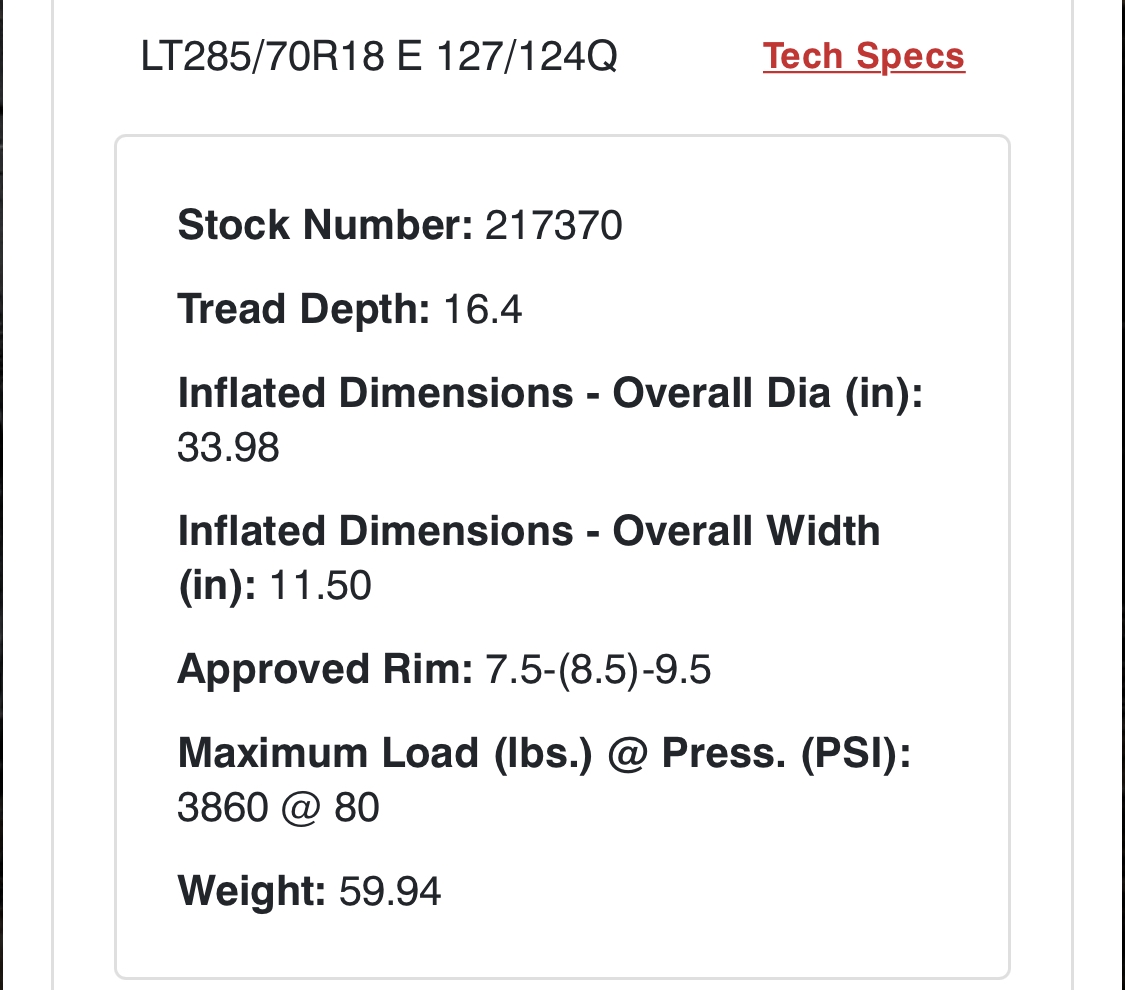Click the (in): text before 11.50
This screenshot has height=990, width=1125.
(217, 585)
